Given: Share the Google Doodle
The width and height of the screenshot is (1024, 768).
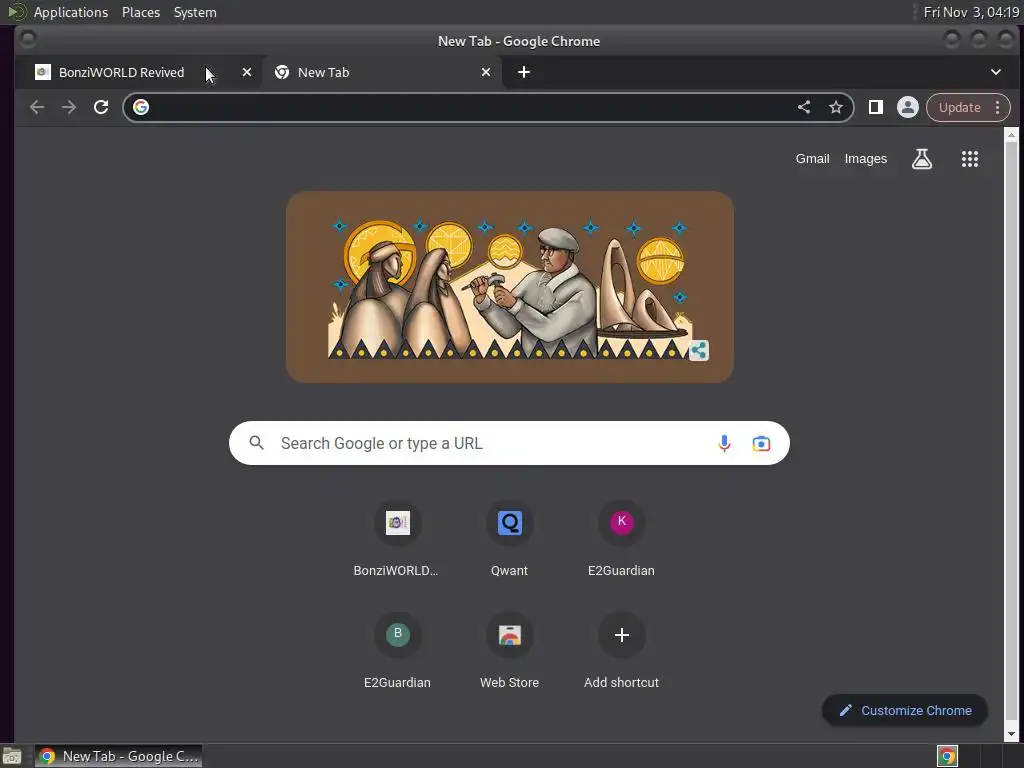Looking at the screenshot, I should point(699,351).
